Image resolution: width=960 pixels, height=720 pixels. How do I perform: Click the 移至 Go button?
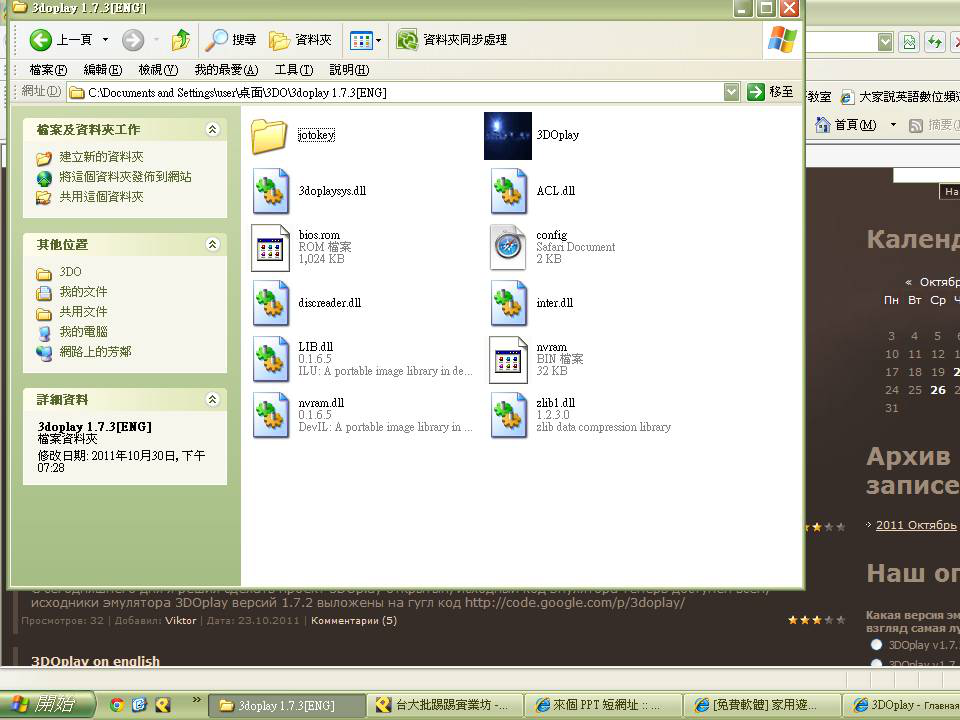click(x=771, y=92)
